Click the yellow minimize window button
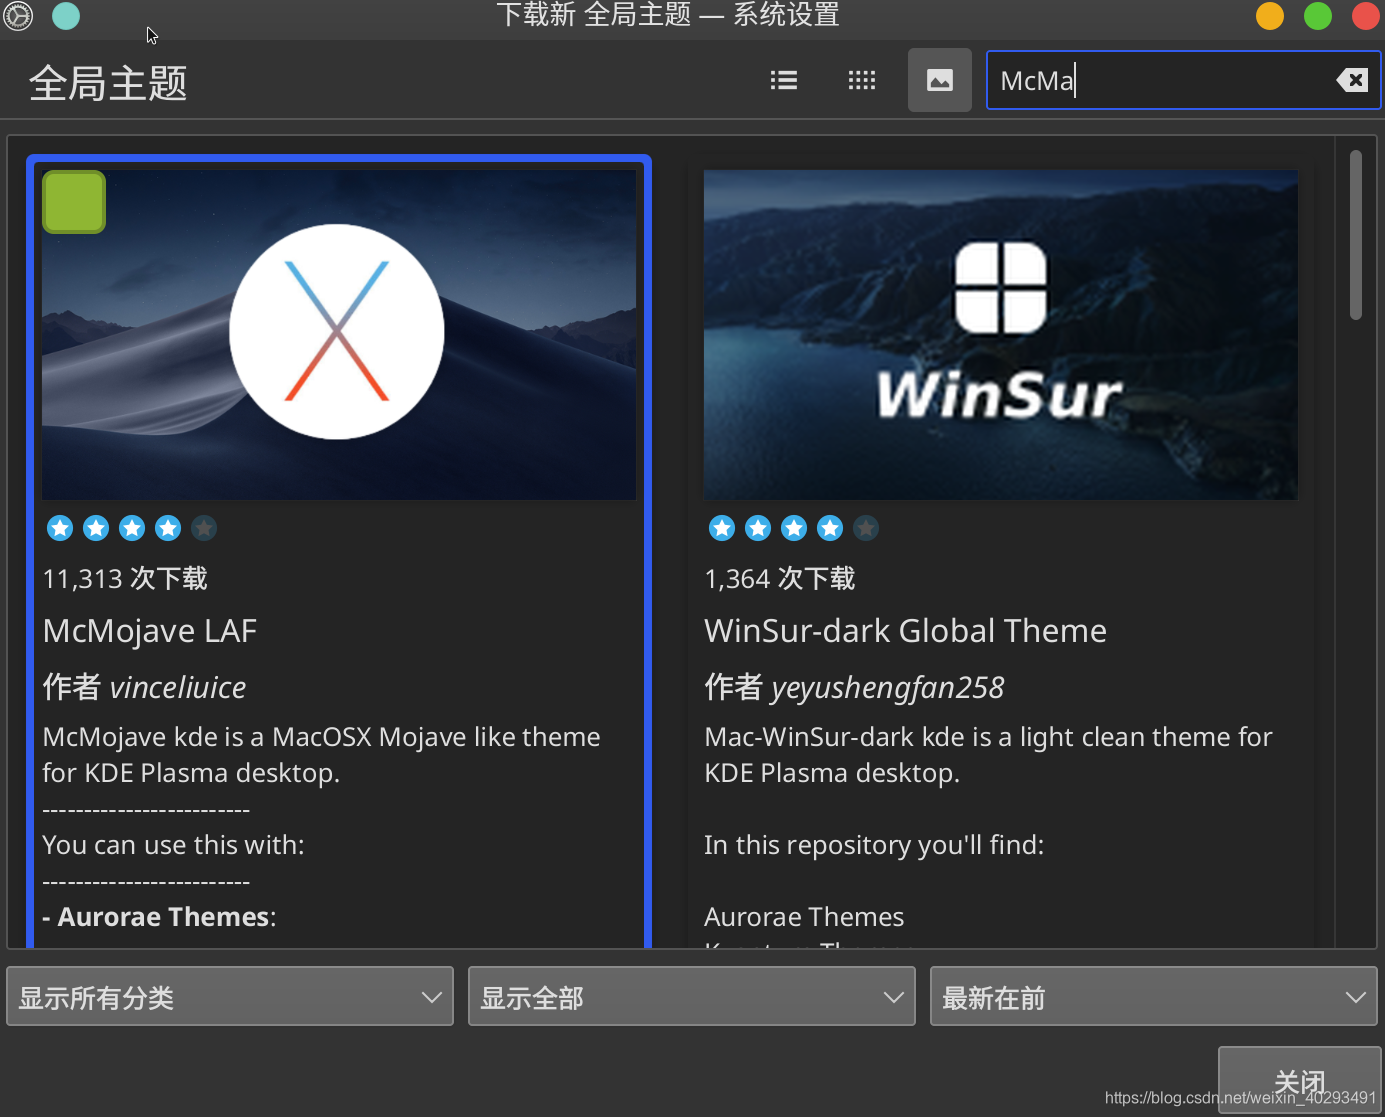 1270,16
